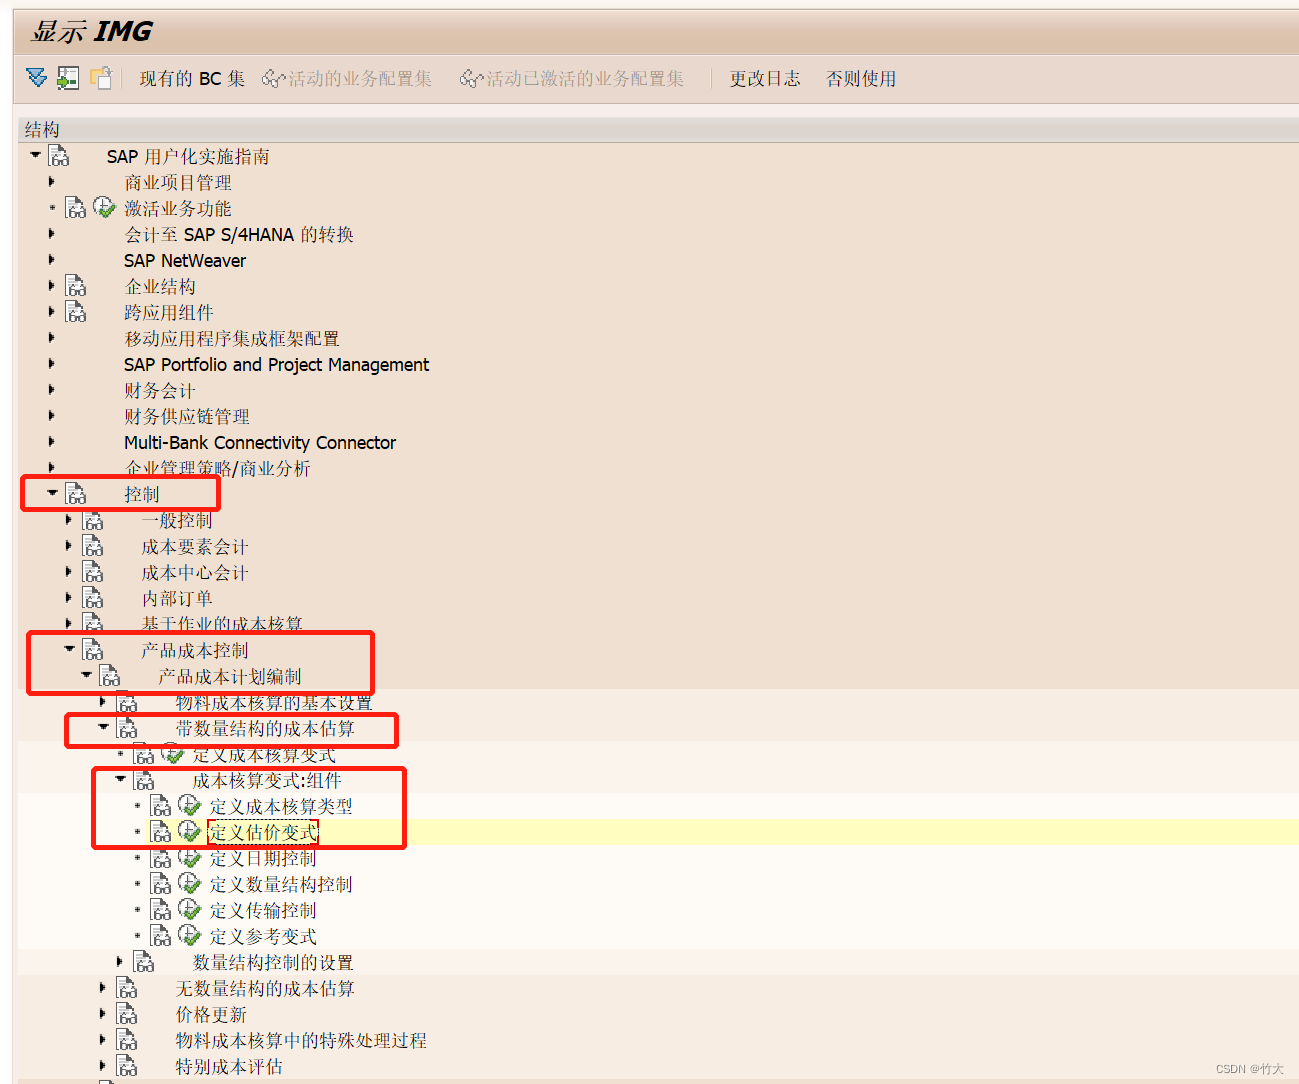Expand the 财务会计 node
The image size is (1299, 1084).
click(52, 390)
